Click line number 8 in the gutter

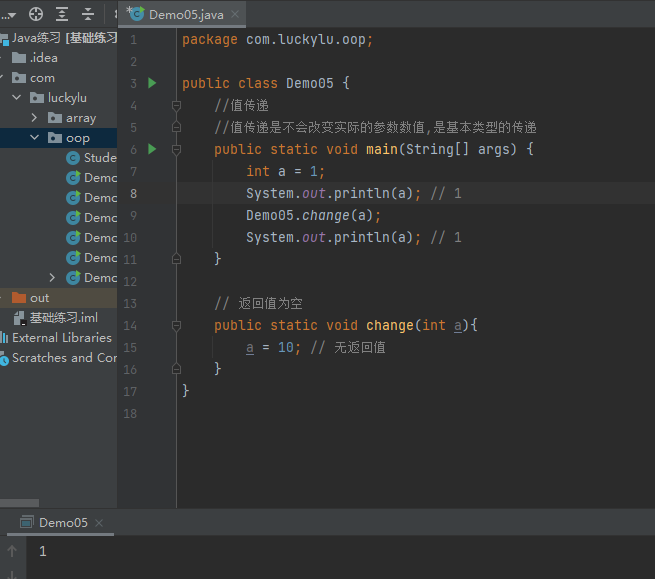coord(133,193)
